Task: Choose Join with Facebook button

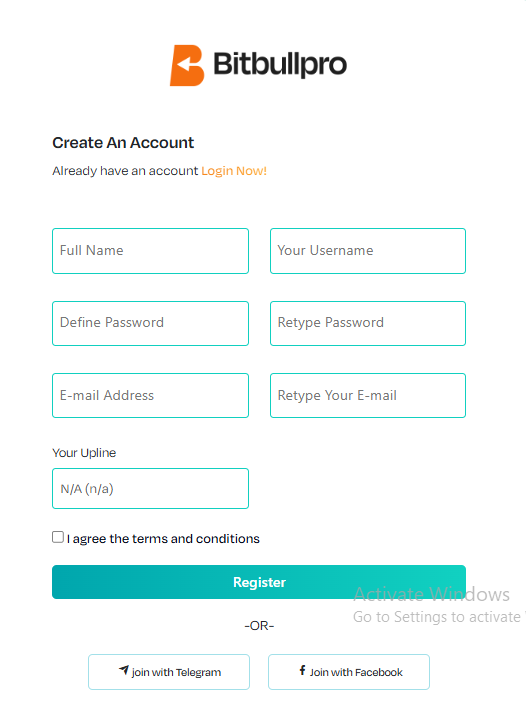Action: pyautogui.click(x=349, y=672)
